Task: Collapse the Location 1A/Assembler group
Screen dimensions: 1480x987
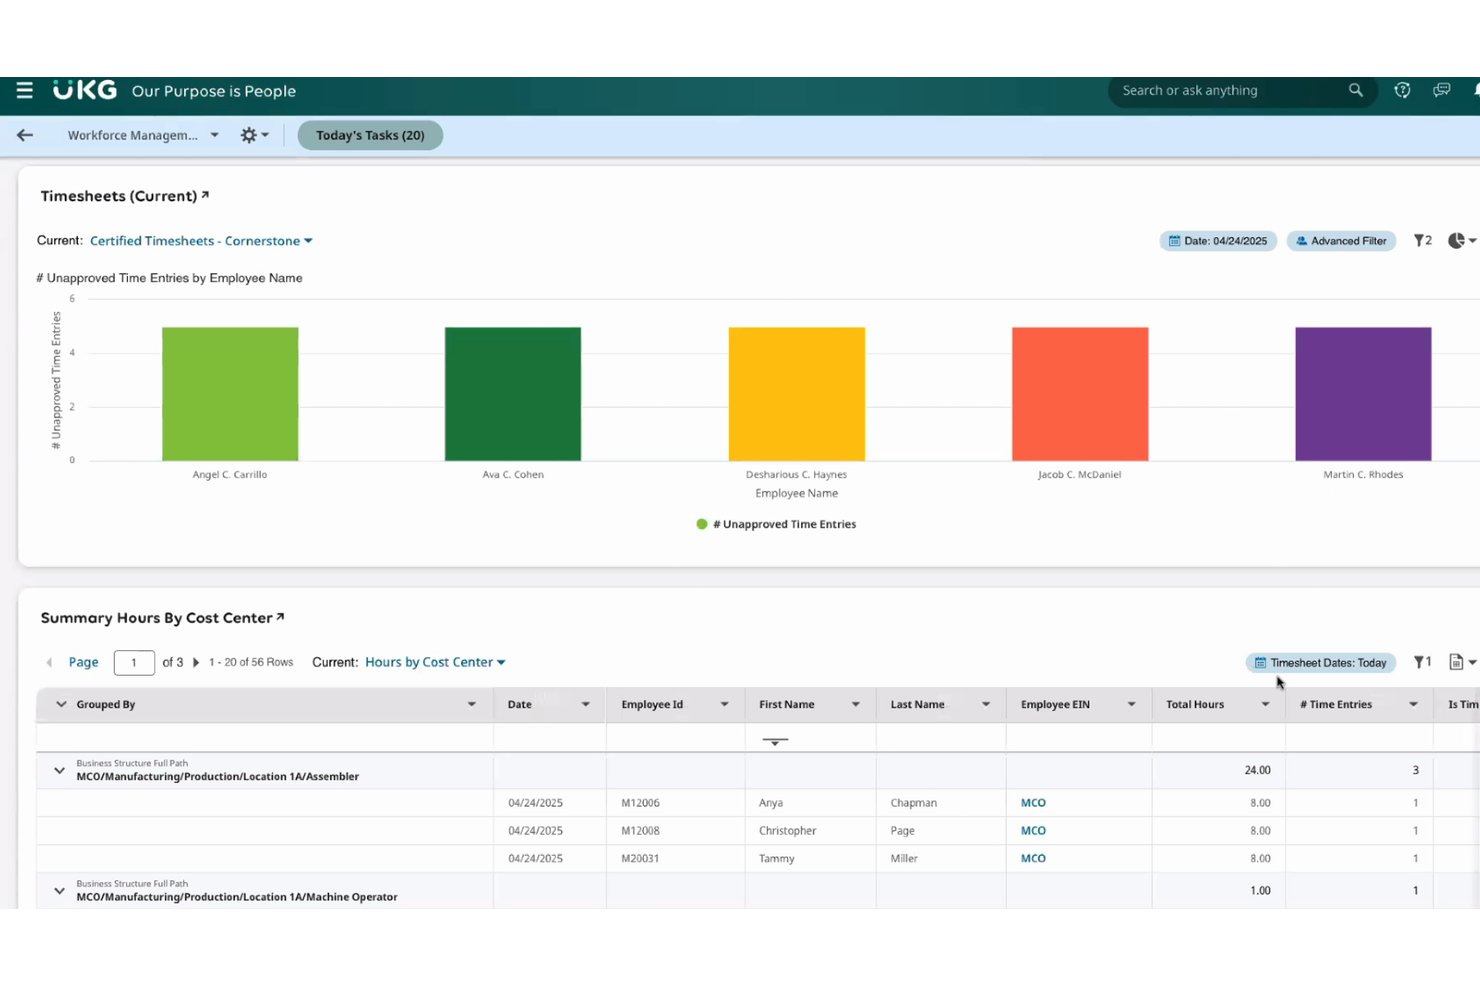Action: tap(59, 770)
